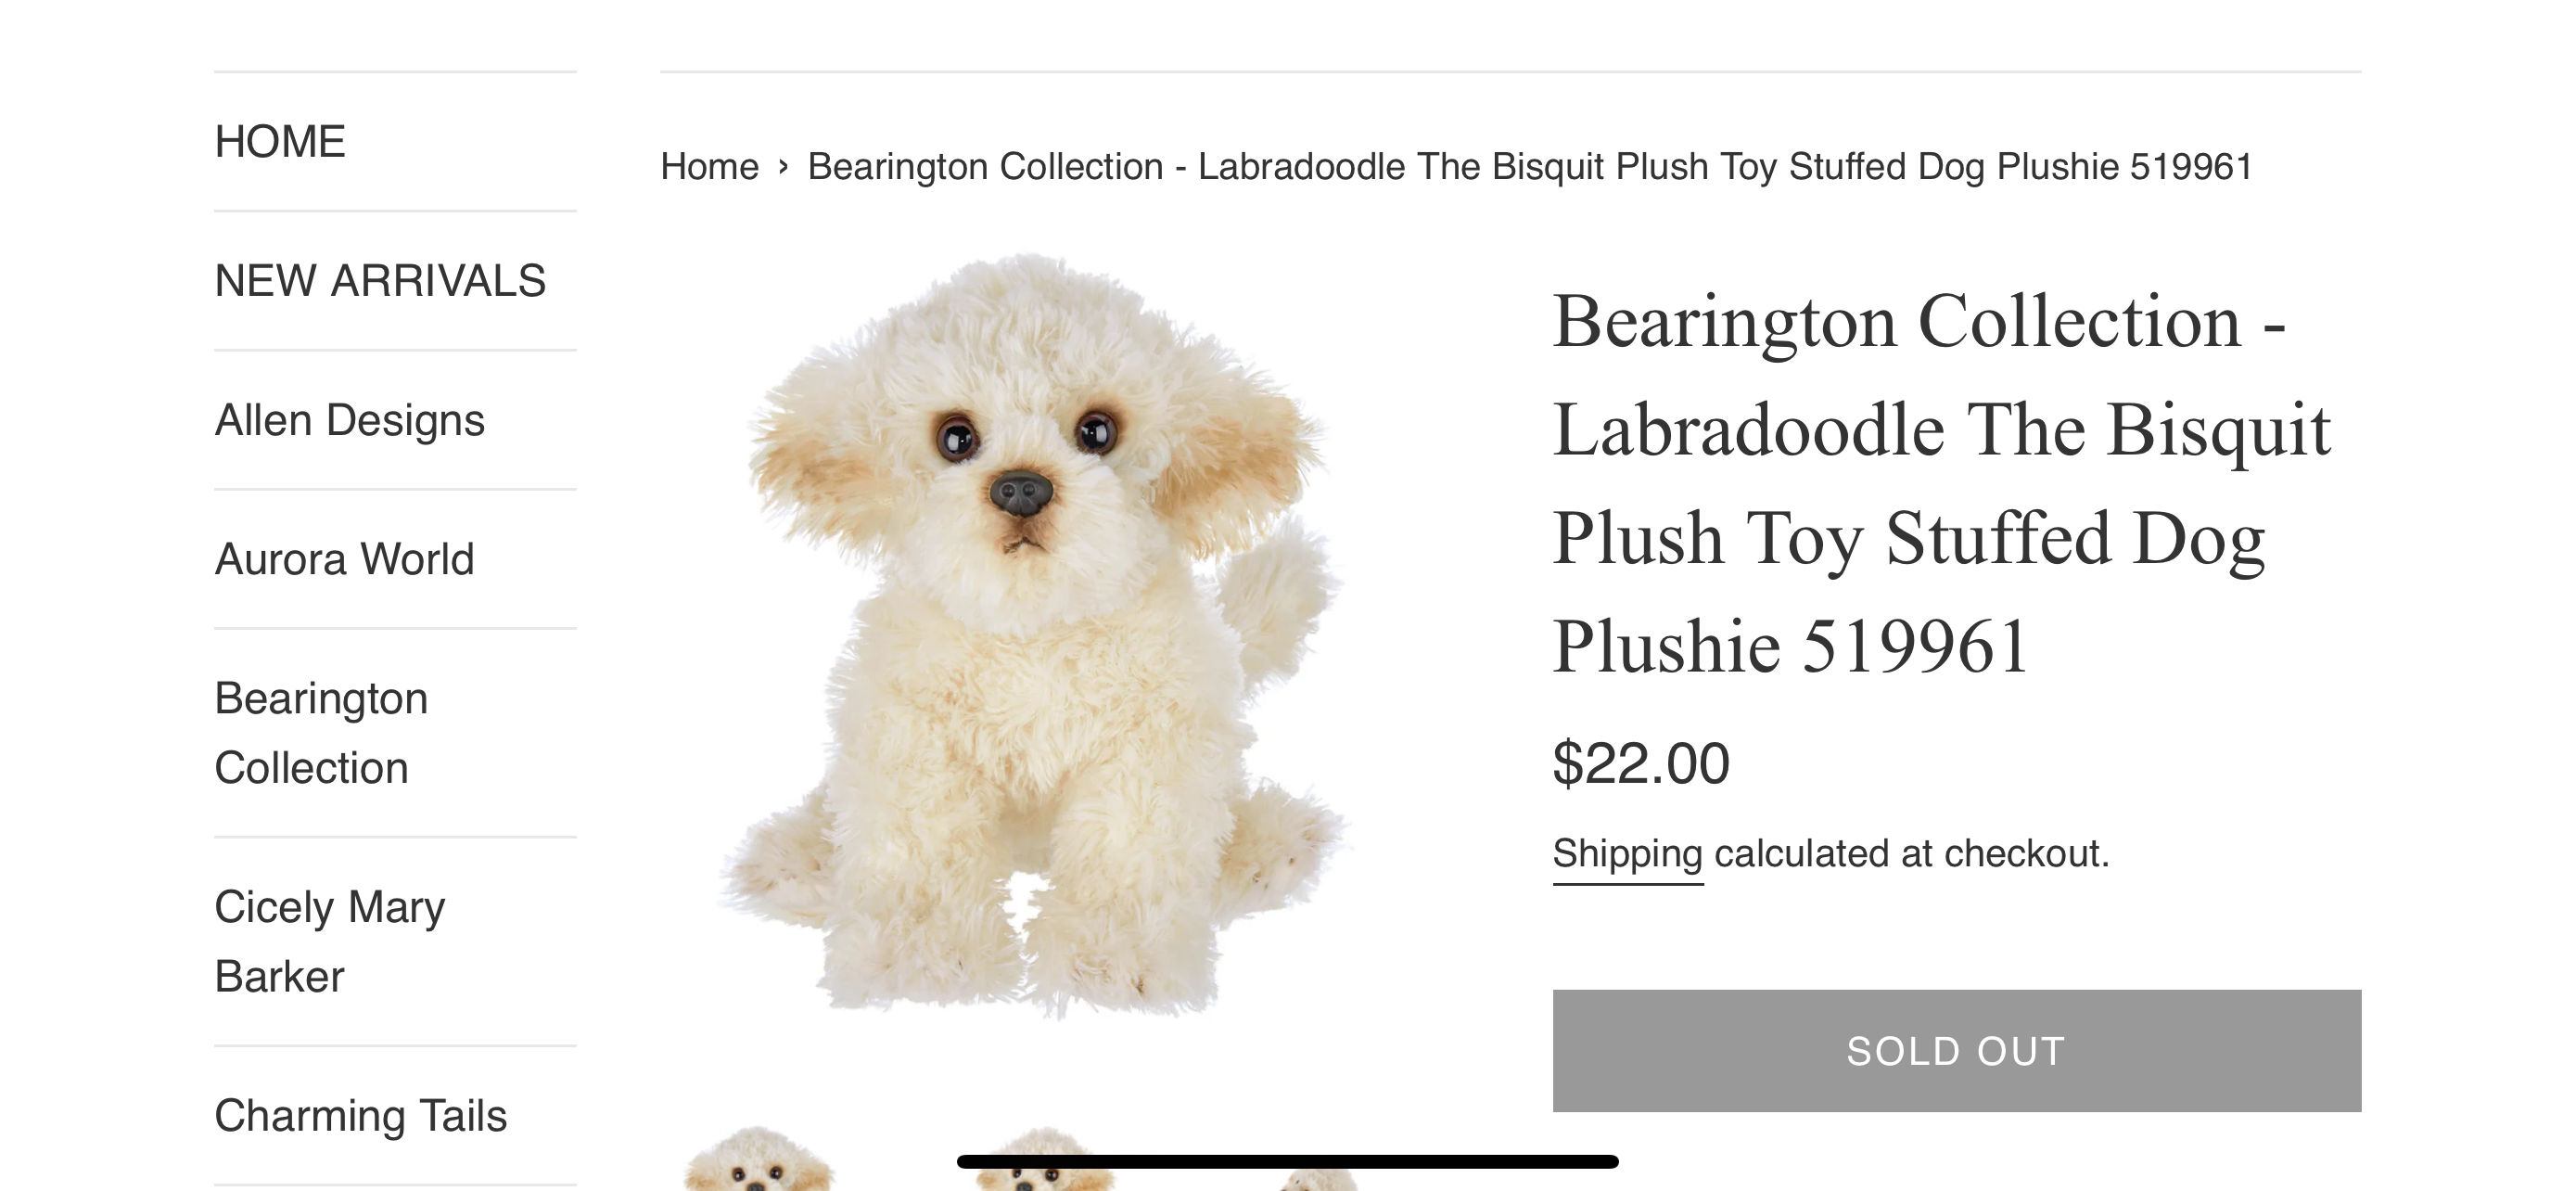Click the breadcrumb chevron separator
The height and width of the screenshot is (1191, 2576).
point(783,166)
